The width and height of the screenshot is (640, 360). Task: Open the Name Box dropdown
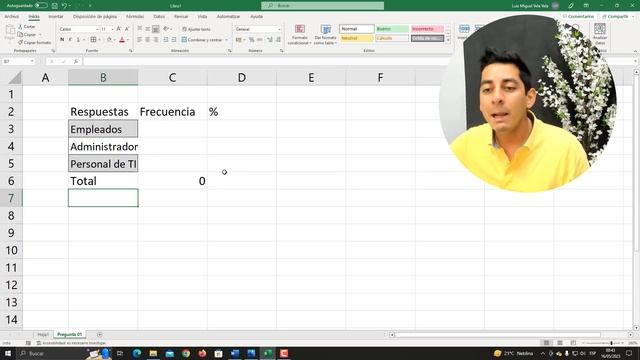click(x=31, y=61)
